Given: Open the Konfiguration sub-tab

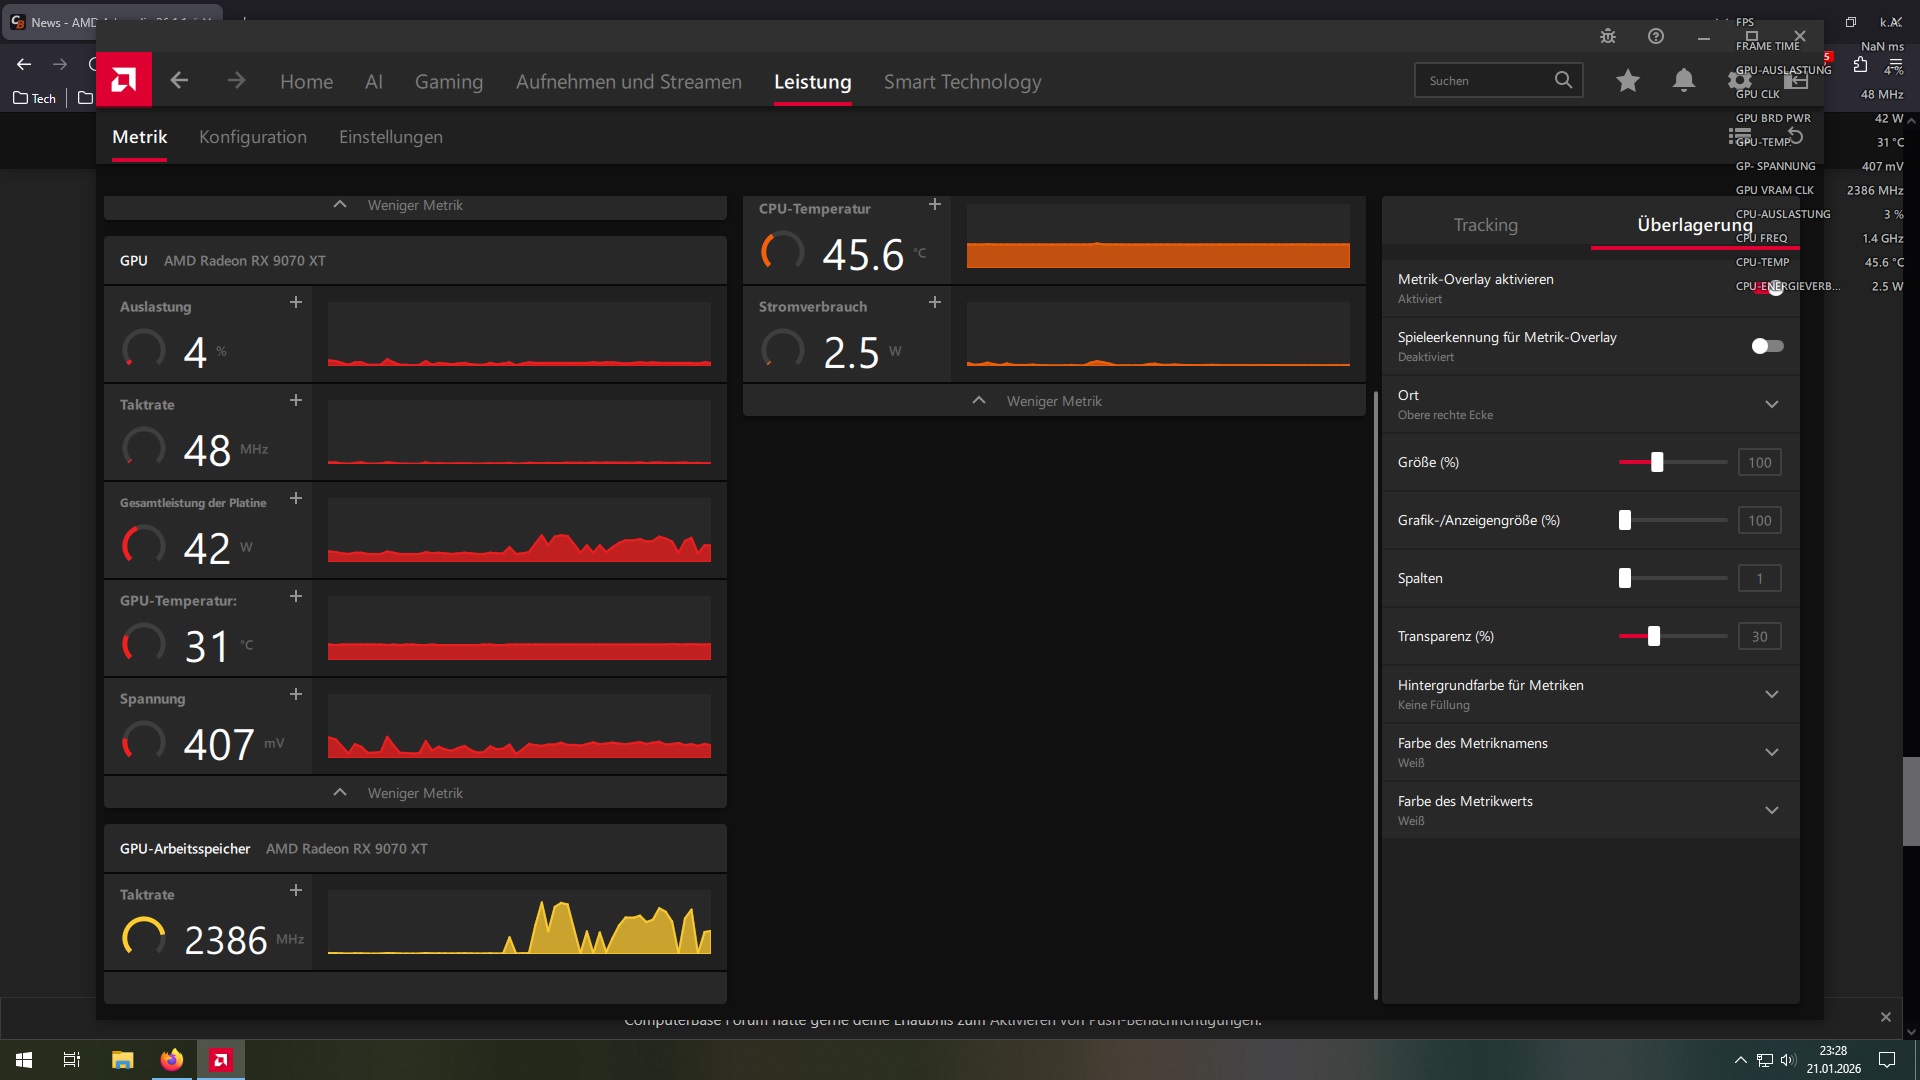Looking at the screenshot, I should (x=252, y=137).
